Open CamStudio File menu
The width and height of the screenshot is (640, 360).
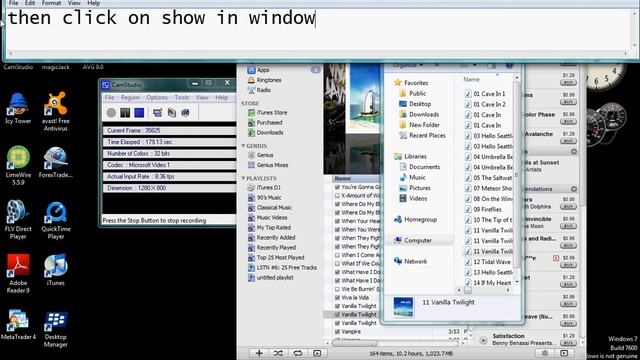point(109,98)
